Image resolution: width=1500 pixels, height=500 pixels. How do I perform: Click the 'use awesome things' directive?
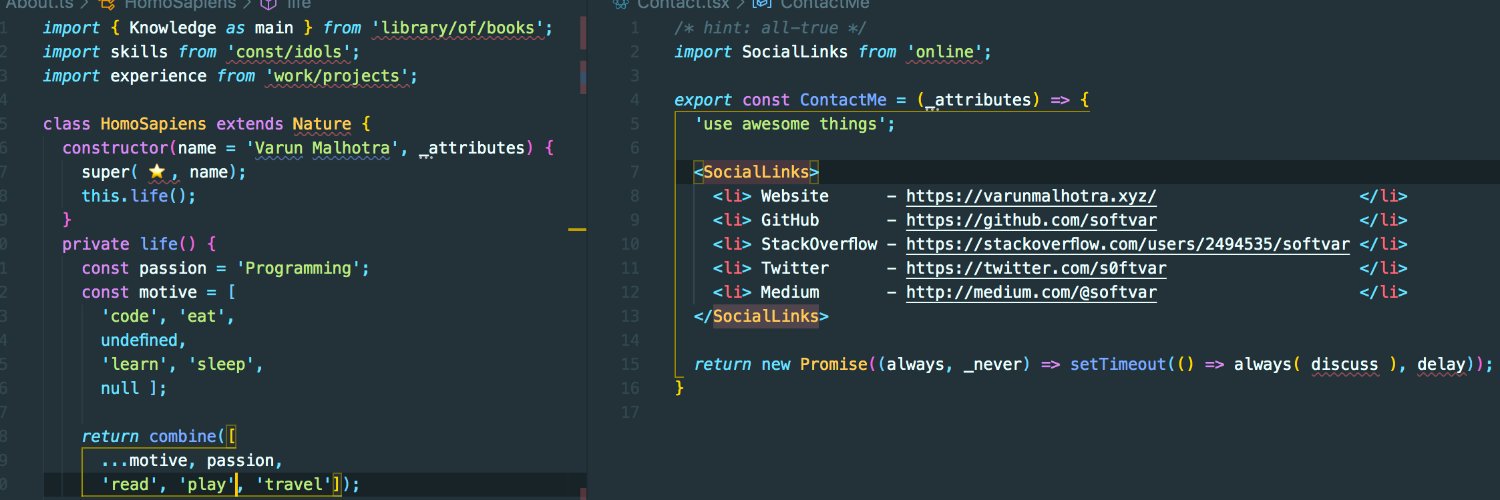tap(791, 124)
